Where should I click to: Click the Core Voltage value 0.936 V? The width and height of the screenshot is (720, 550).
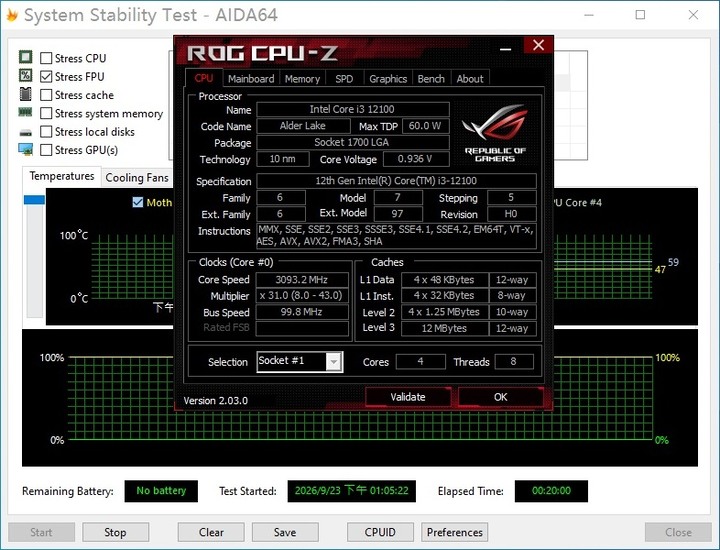416,159
